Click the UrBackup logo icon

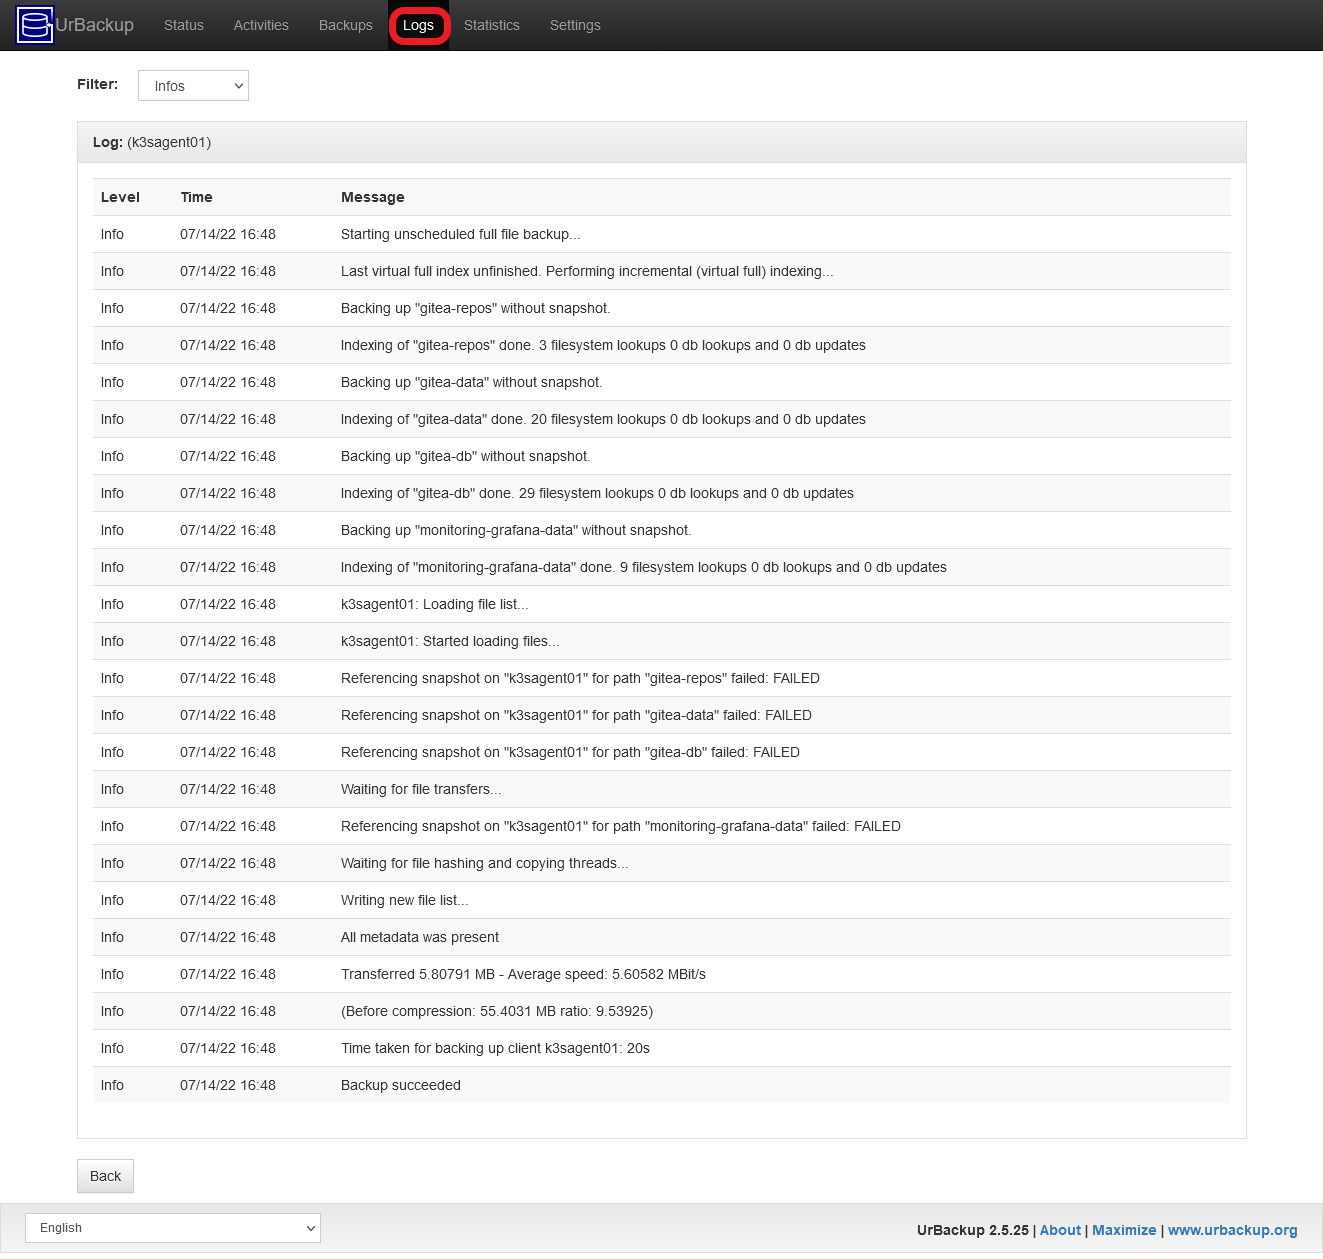[35, 25]
